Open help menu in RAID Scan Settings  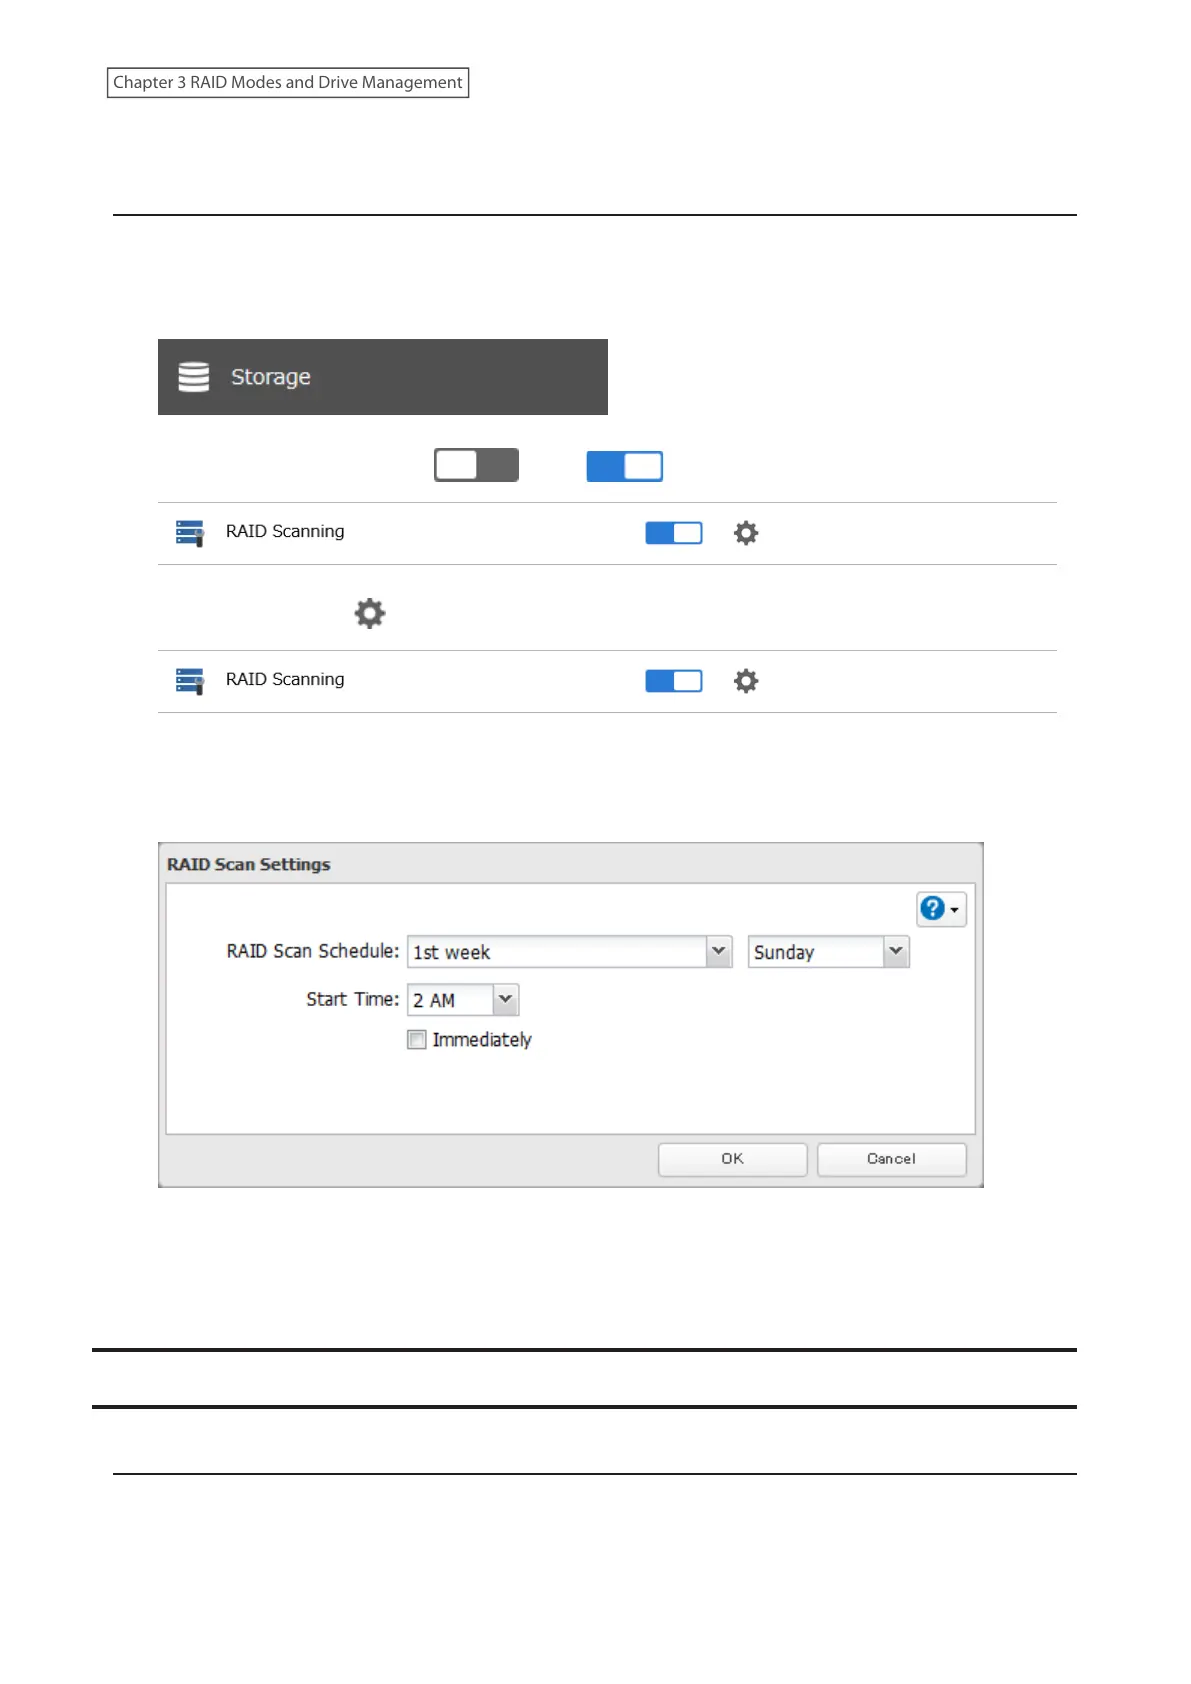[x=941, y=909]
